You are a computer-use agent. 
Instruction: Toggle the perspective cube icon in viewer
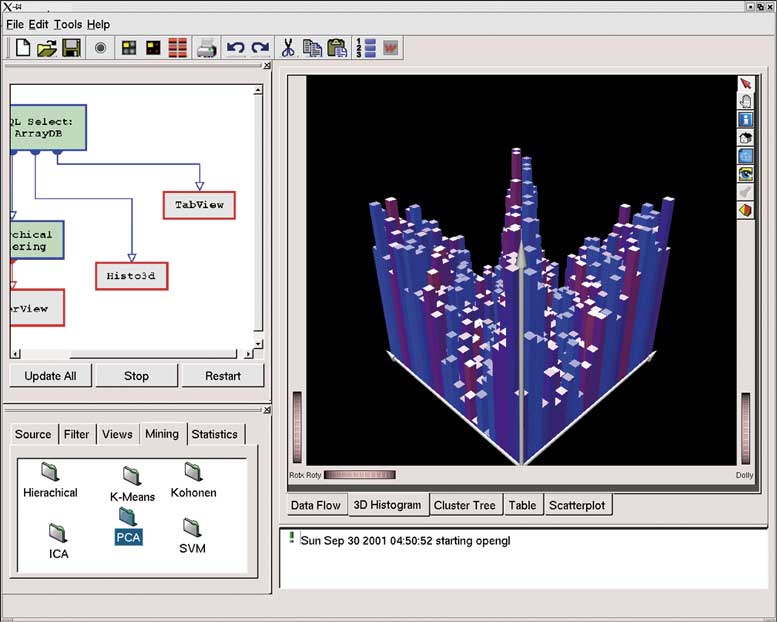click(745, 210)
